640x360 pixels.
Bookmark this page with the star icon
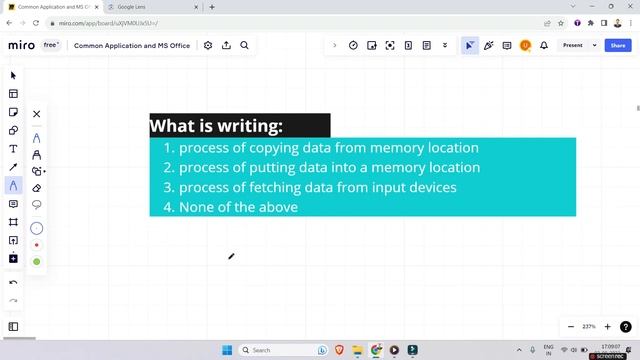click(x=561, y=23)
